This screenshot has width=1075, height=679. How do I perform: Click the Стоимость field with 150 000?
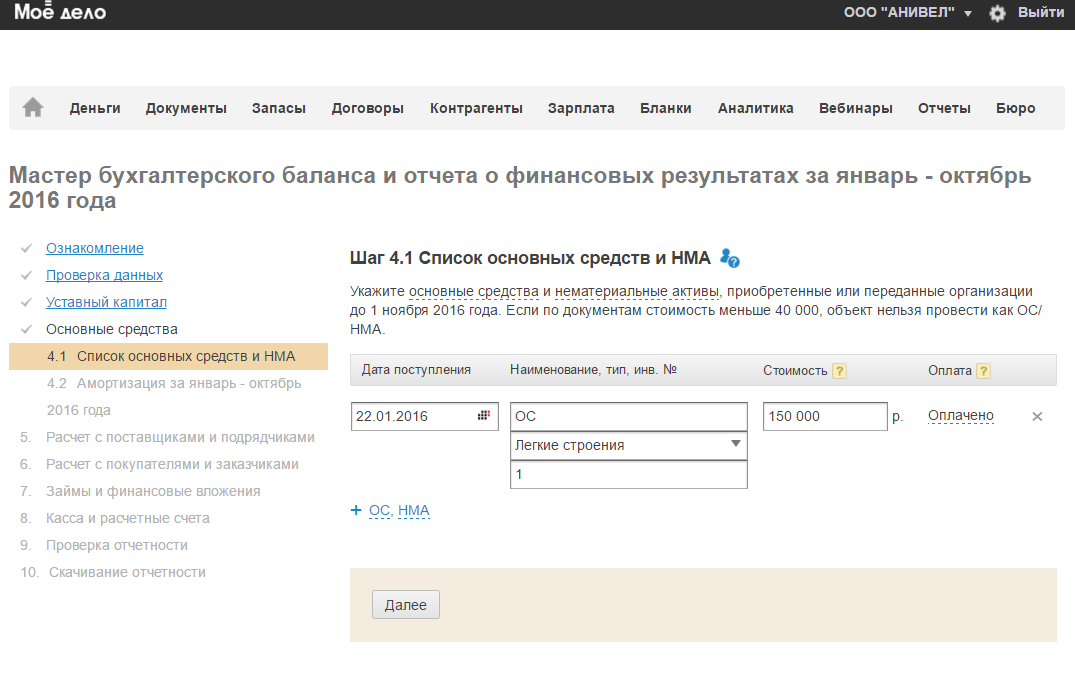824,416
